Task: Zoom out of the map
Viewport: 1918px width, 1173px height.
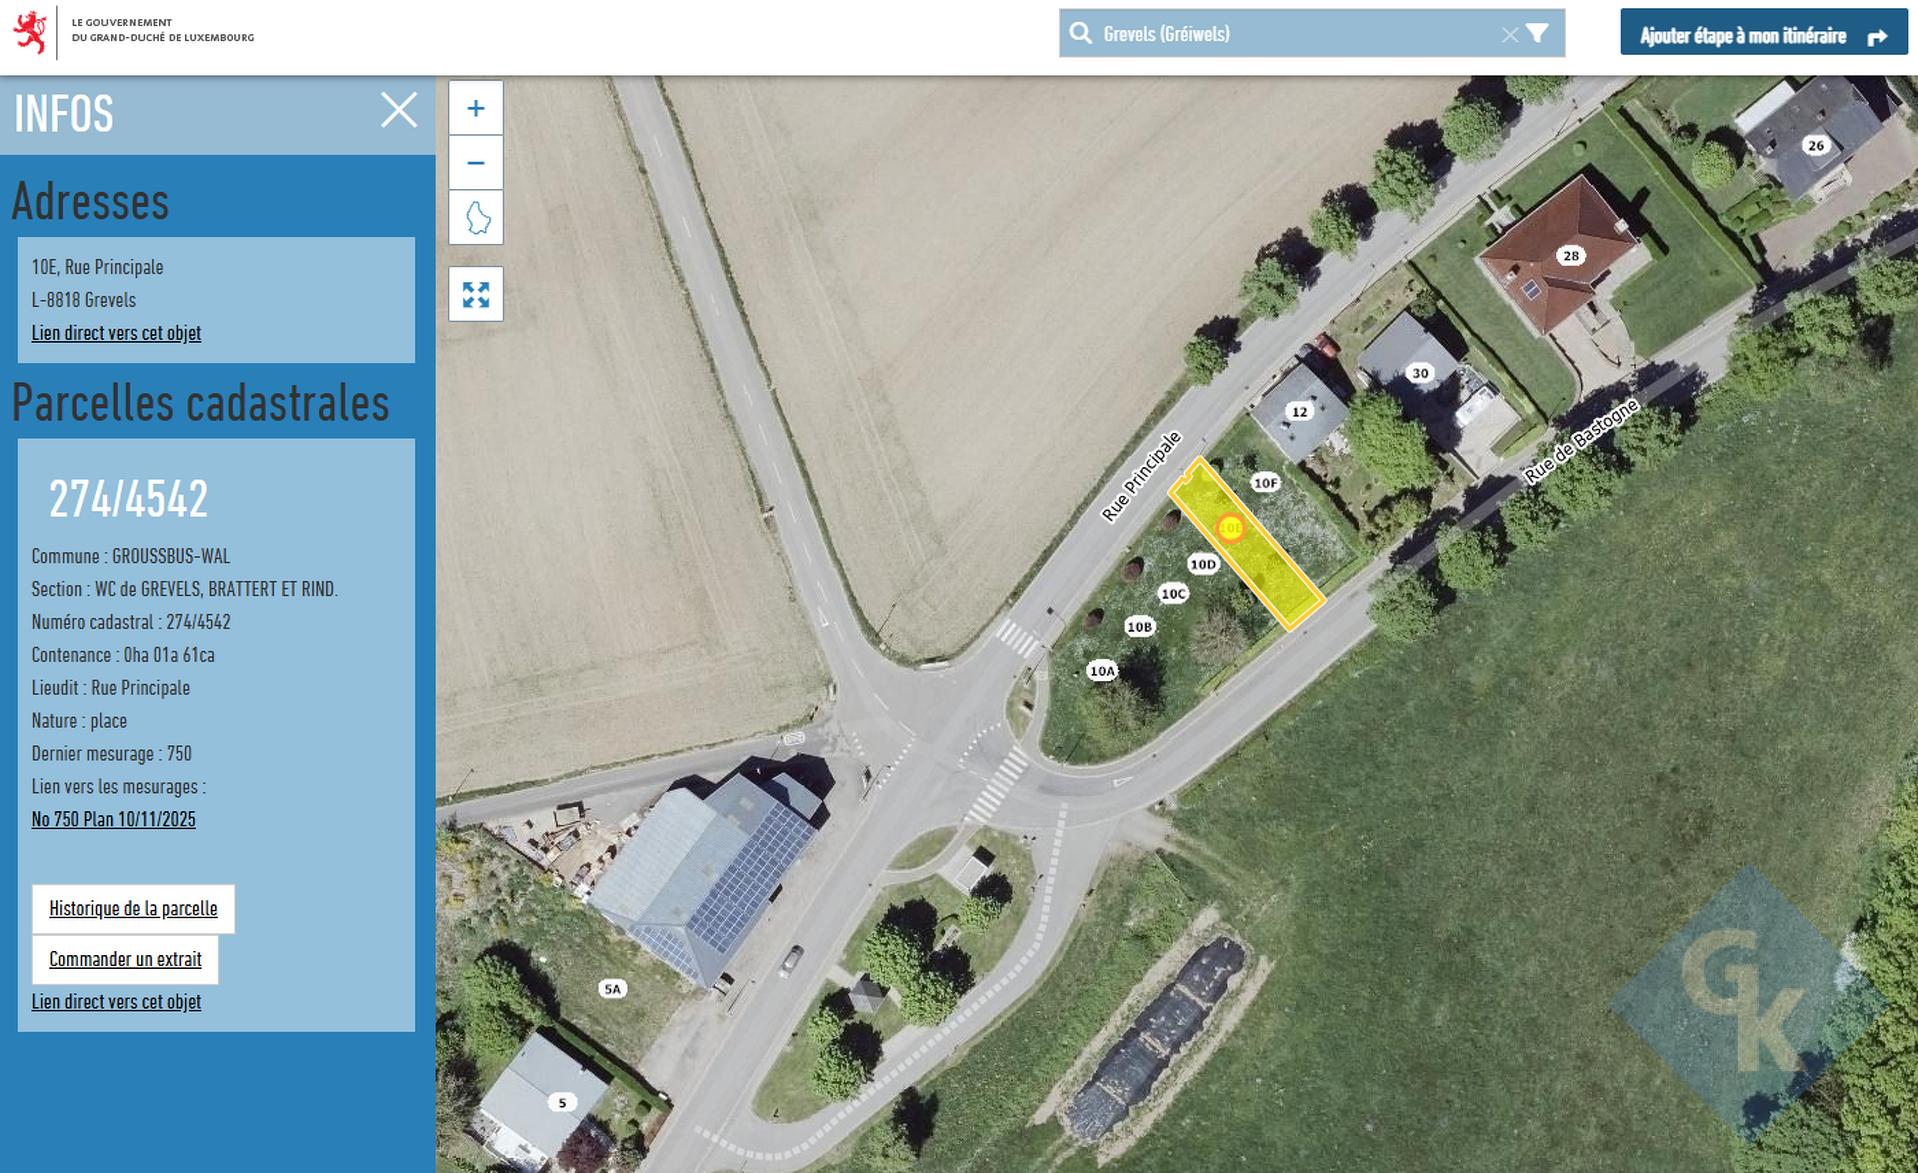Action: [x=475, y=163]
